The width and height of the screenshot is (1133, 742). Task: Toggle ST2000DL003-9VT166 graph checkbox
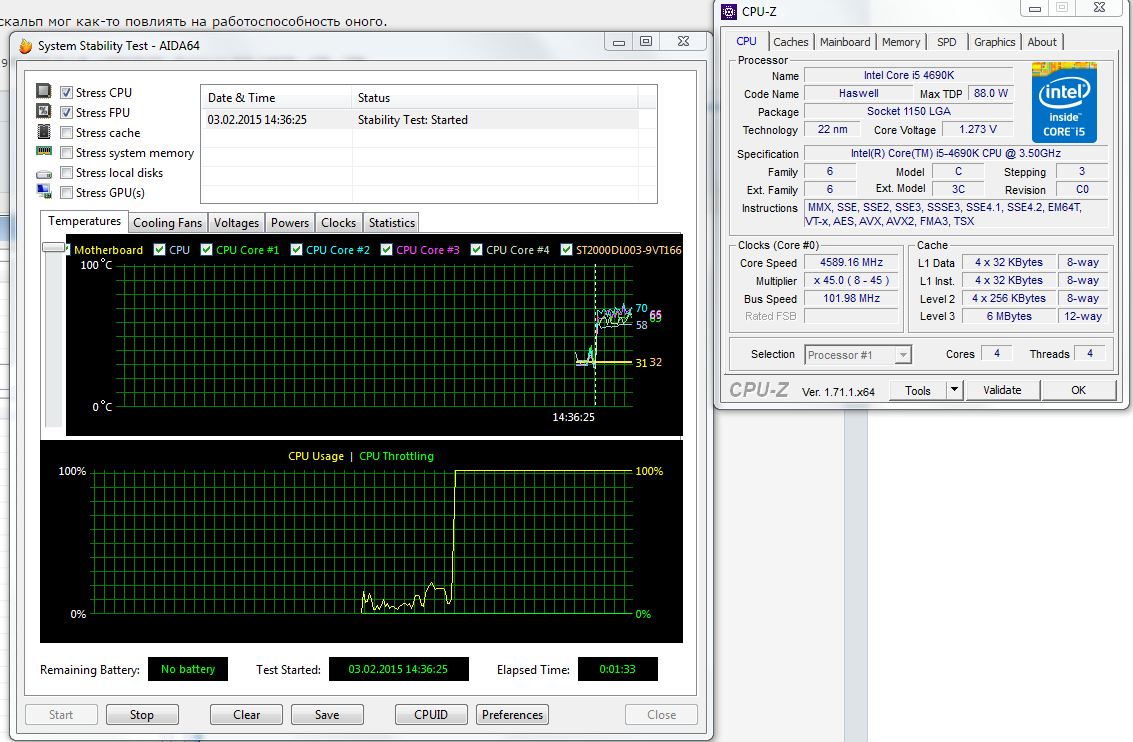coord(566,249)
